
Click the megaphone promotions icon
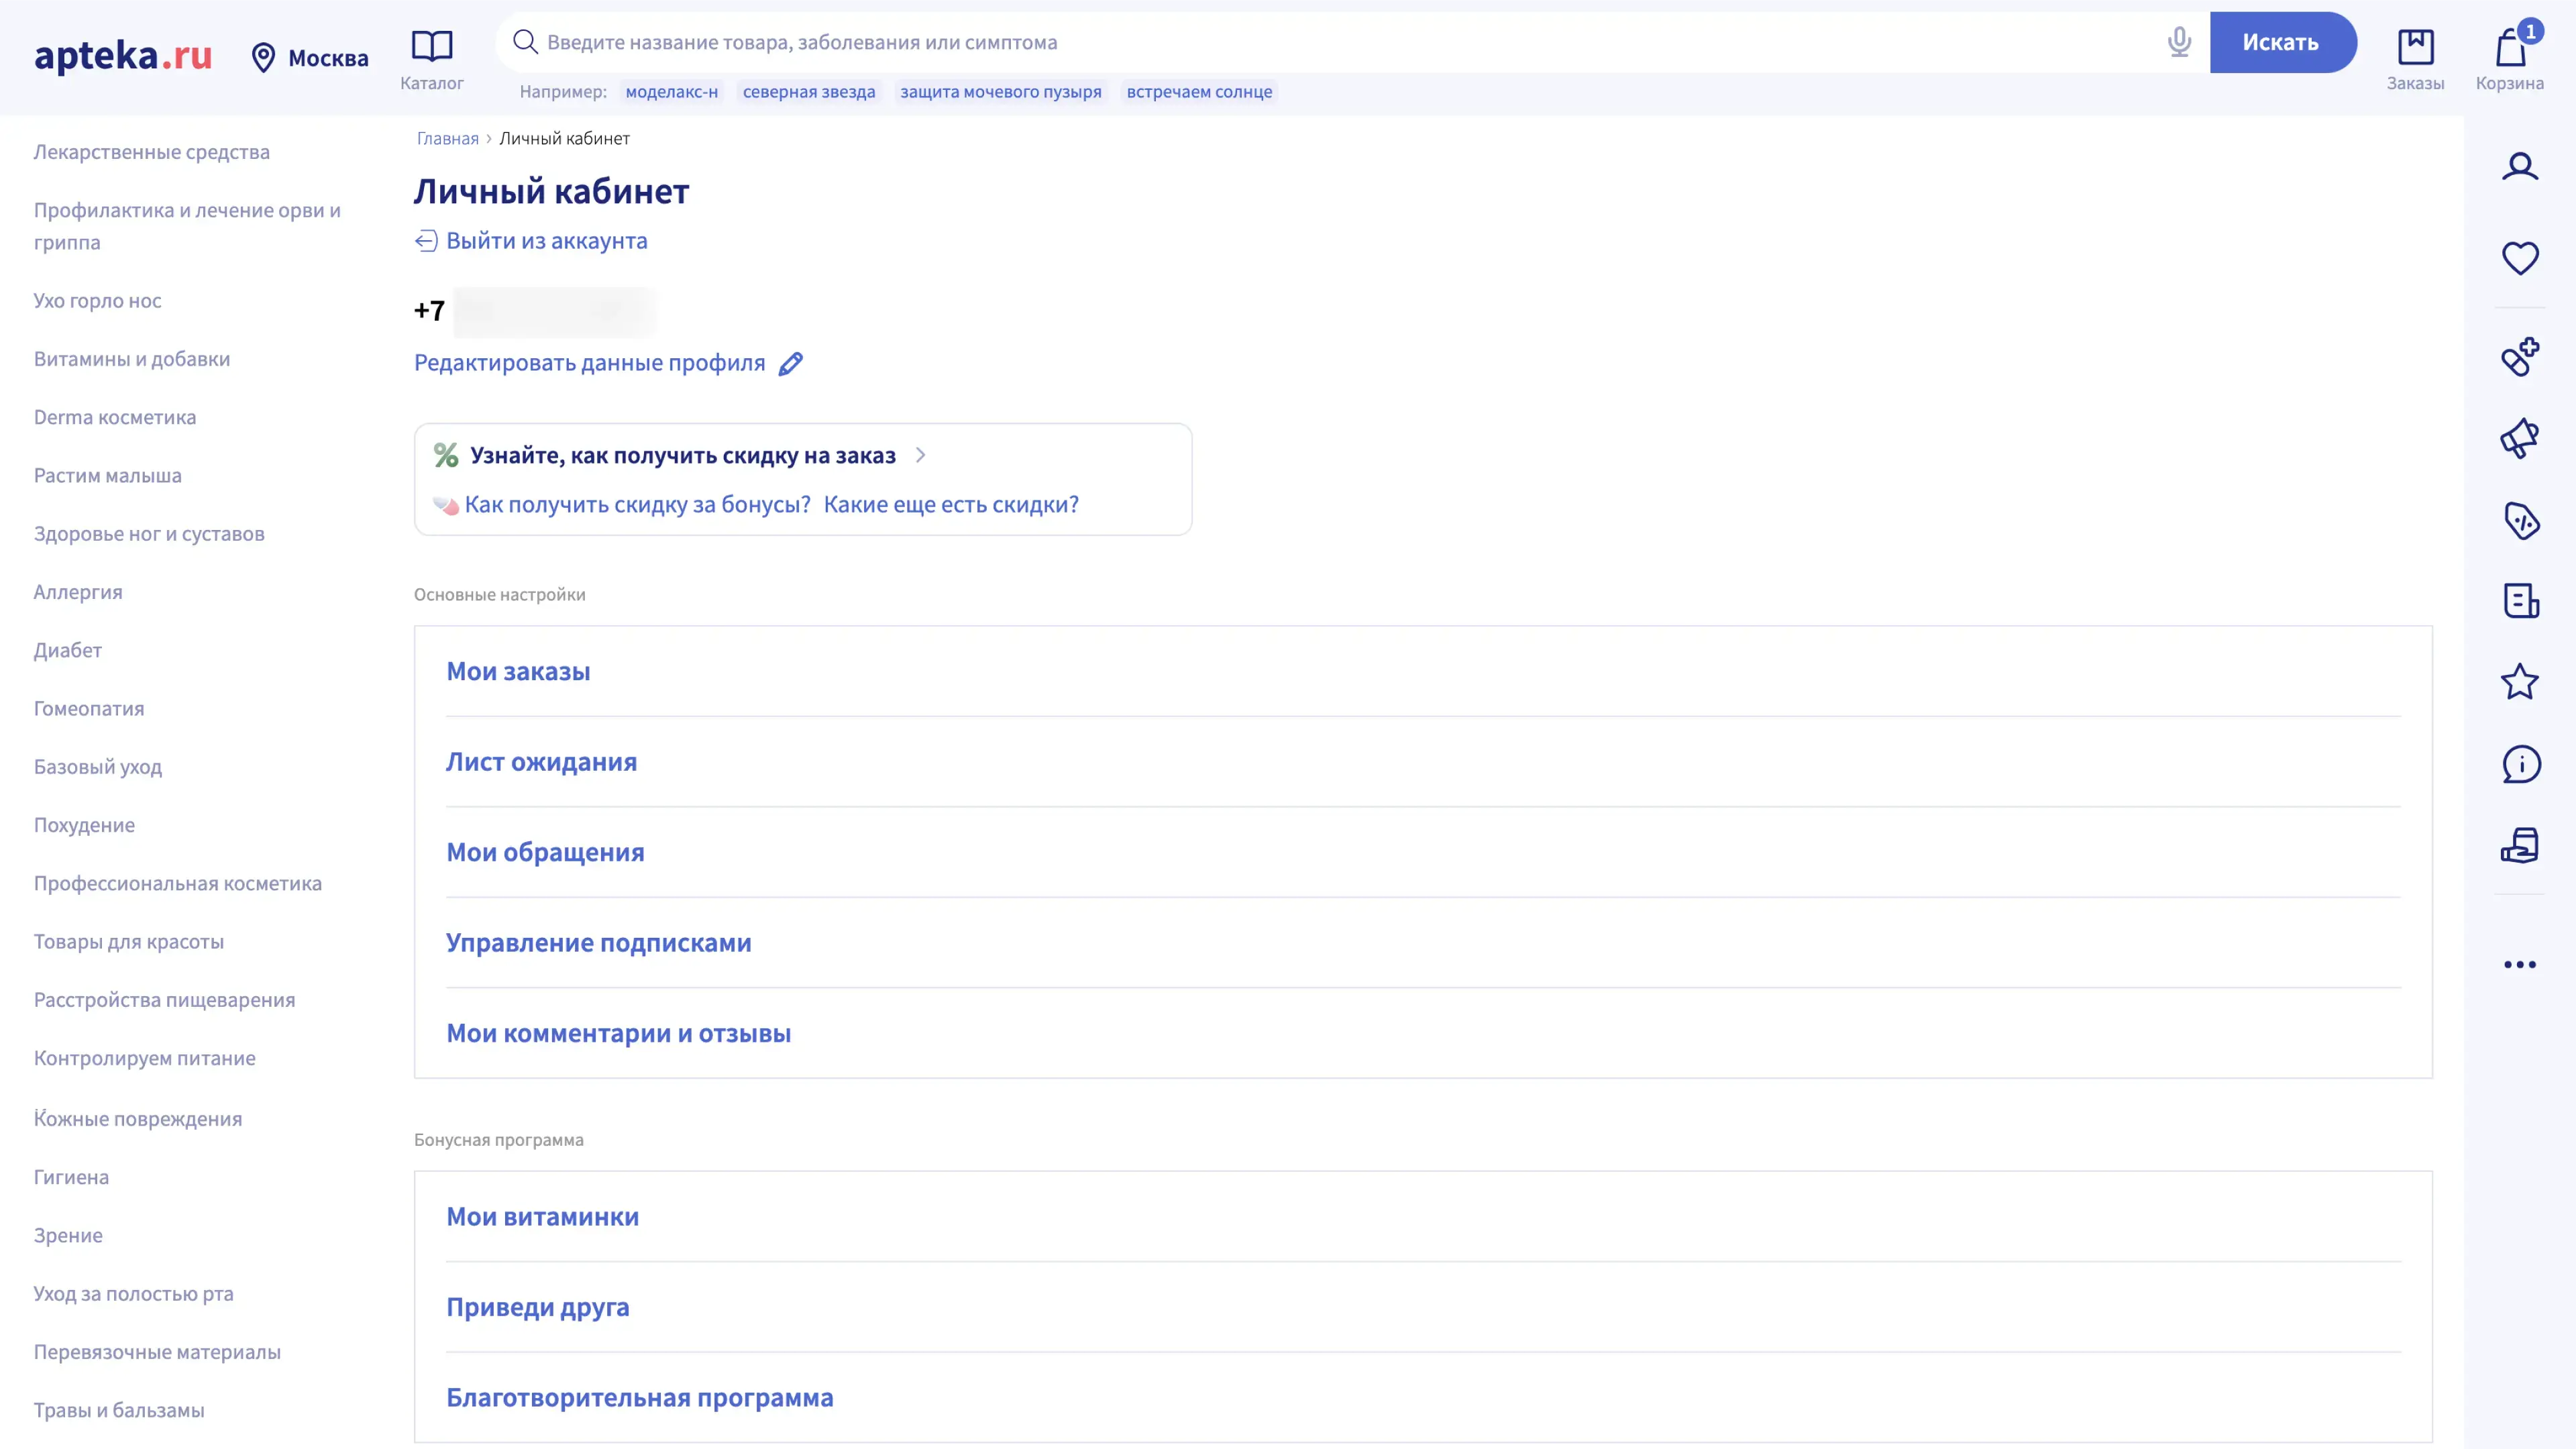click(2519, 438)
